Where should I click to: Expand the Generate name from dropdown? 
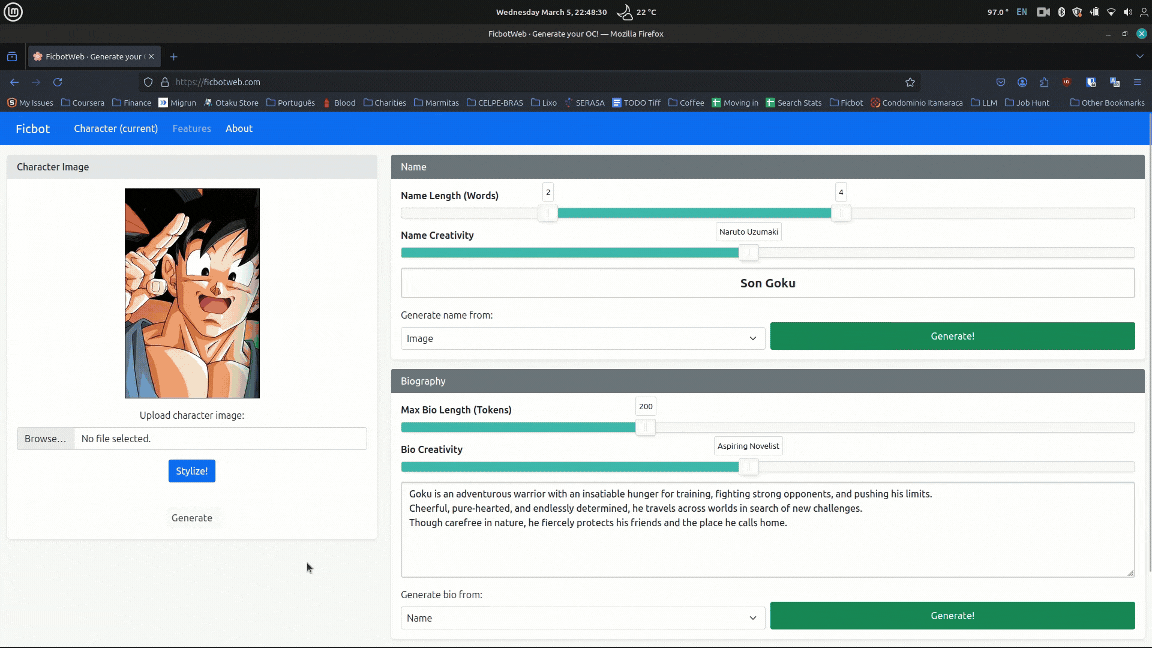(x=583, y=339)
